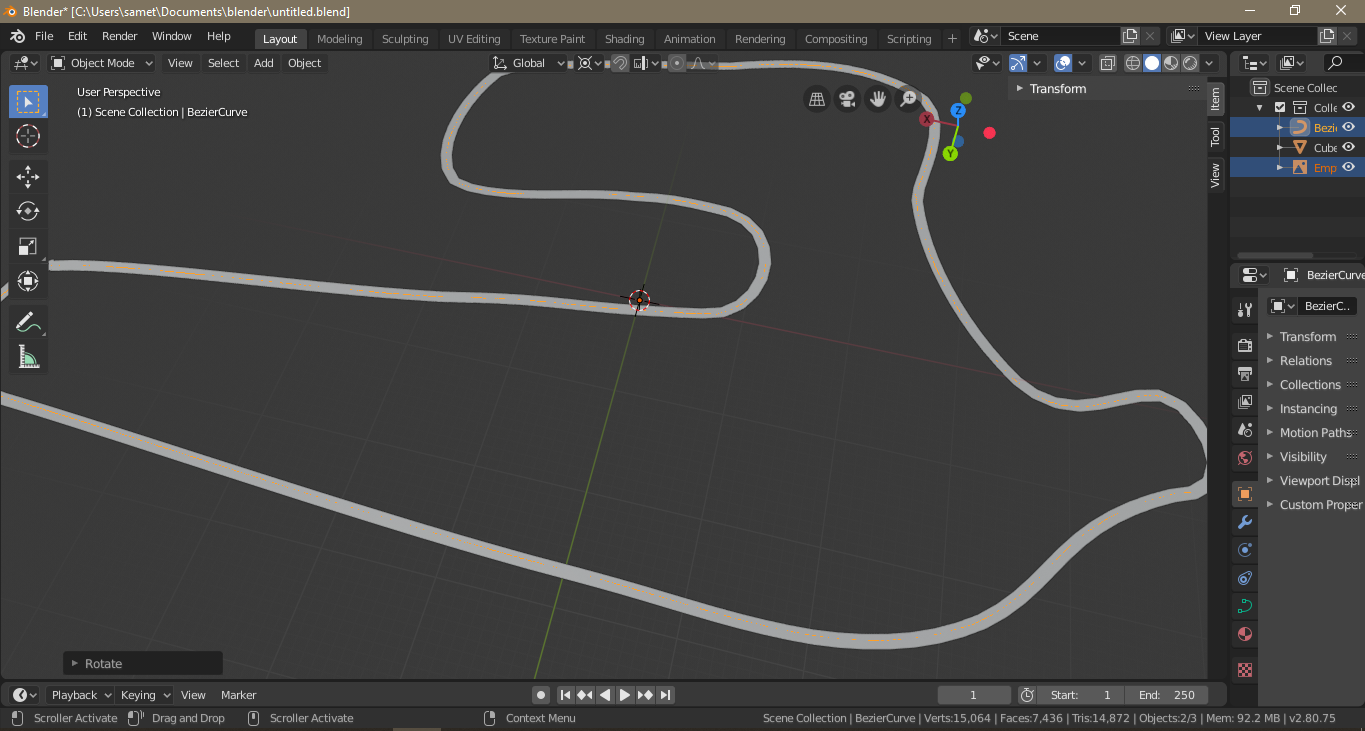Toggle snapping magnet button
The image size is (1365, 731).
coord(620,63)
